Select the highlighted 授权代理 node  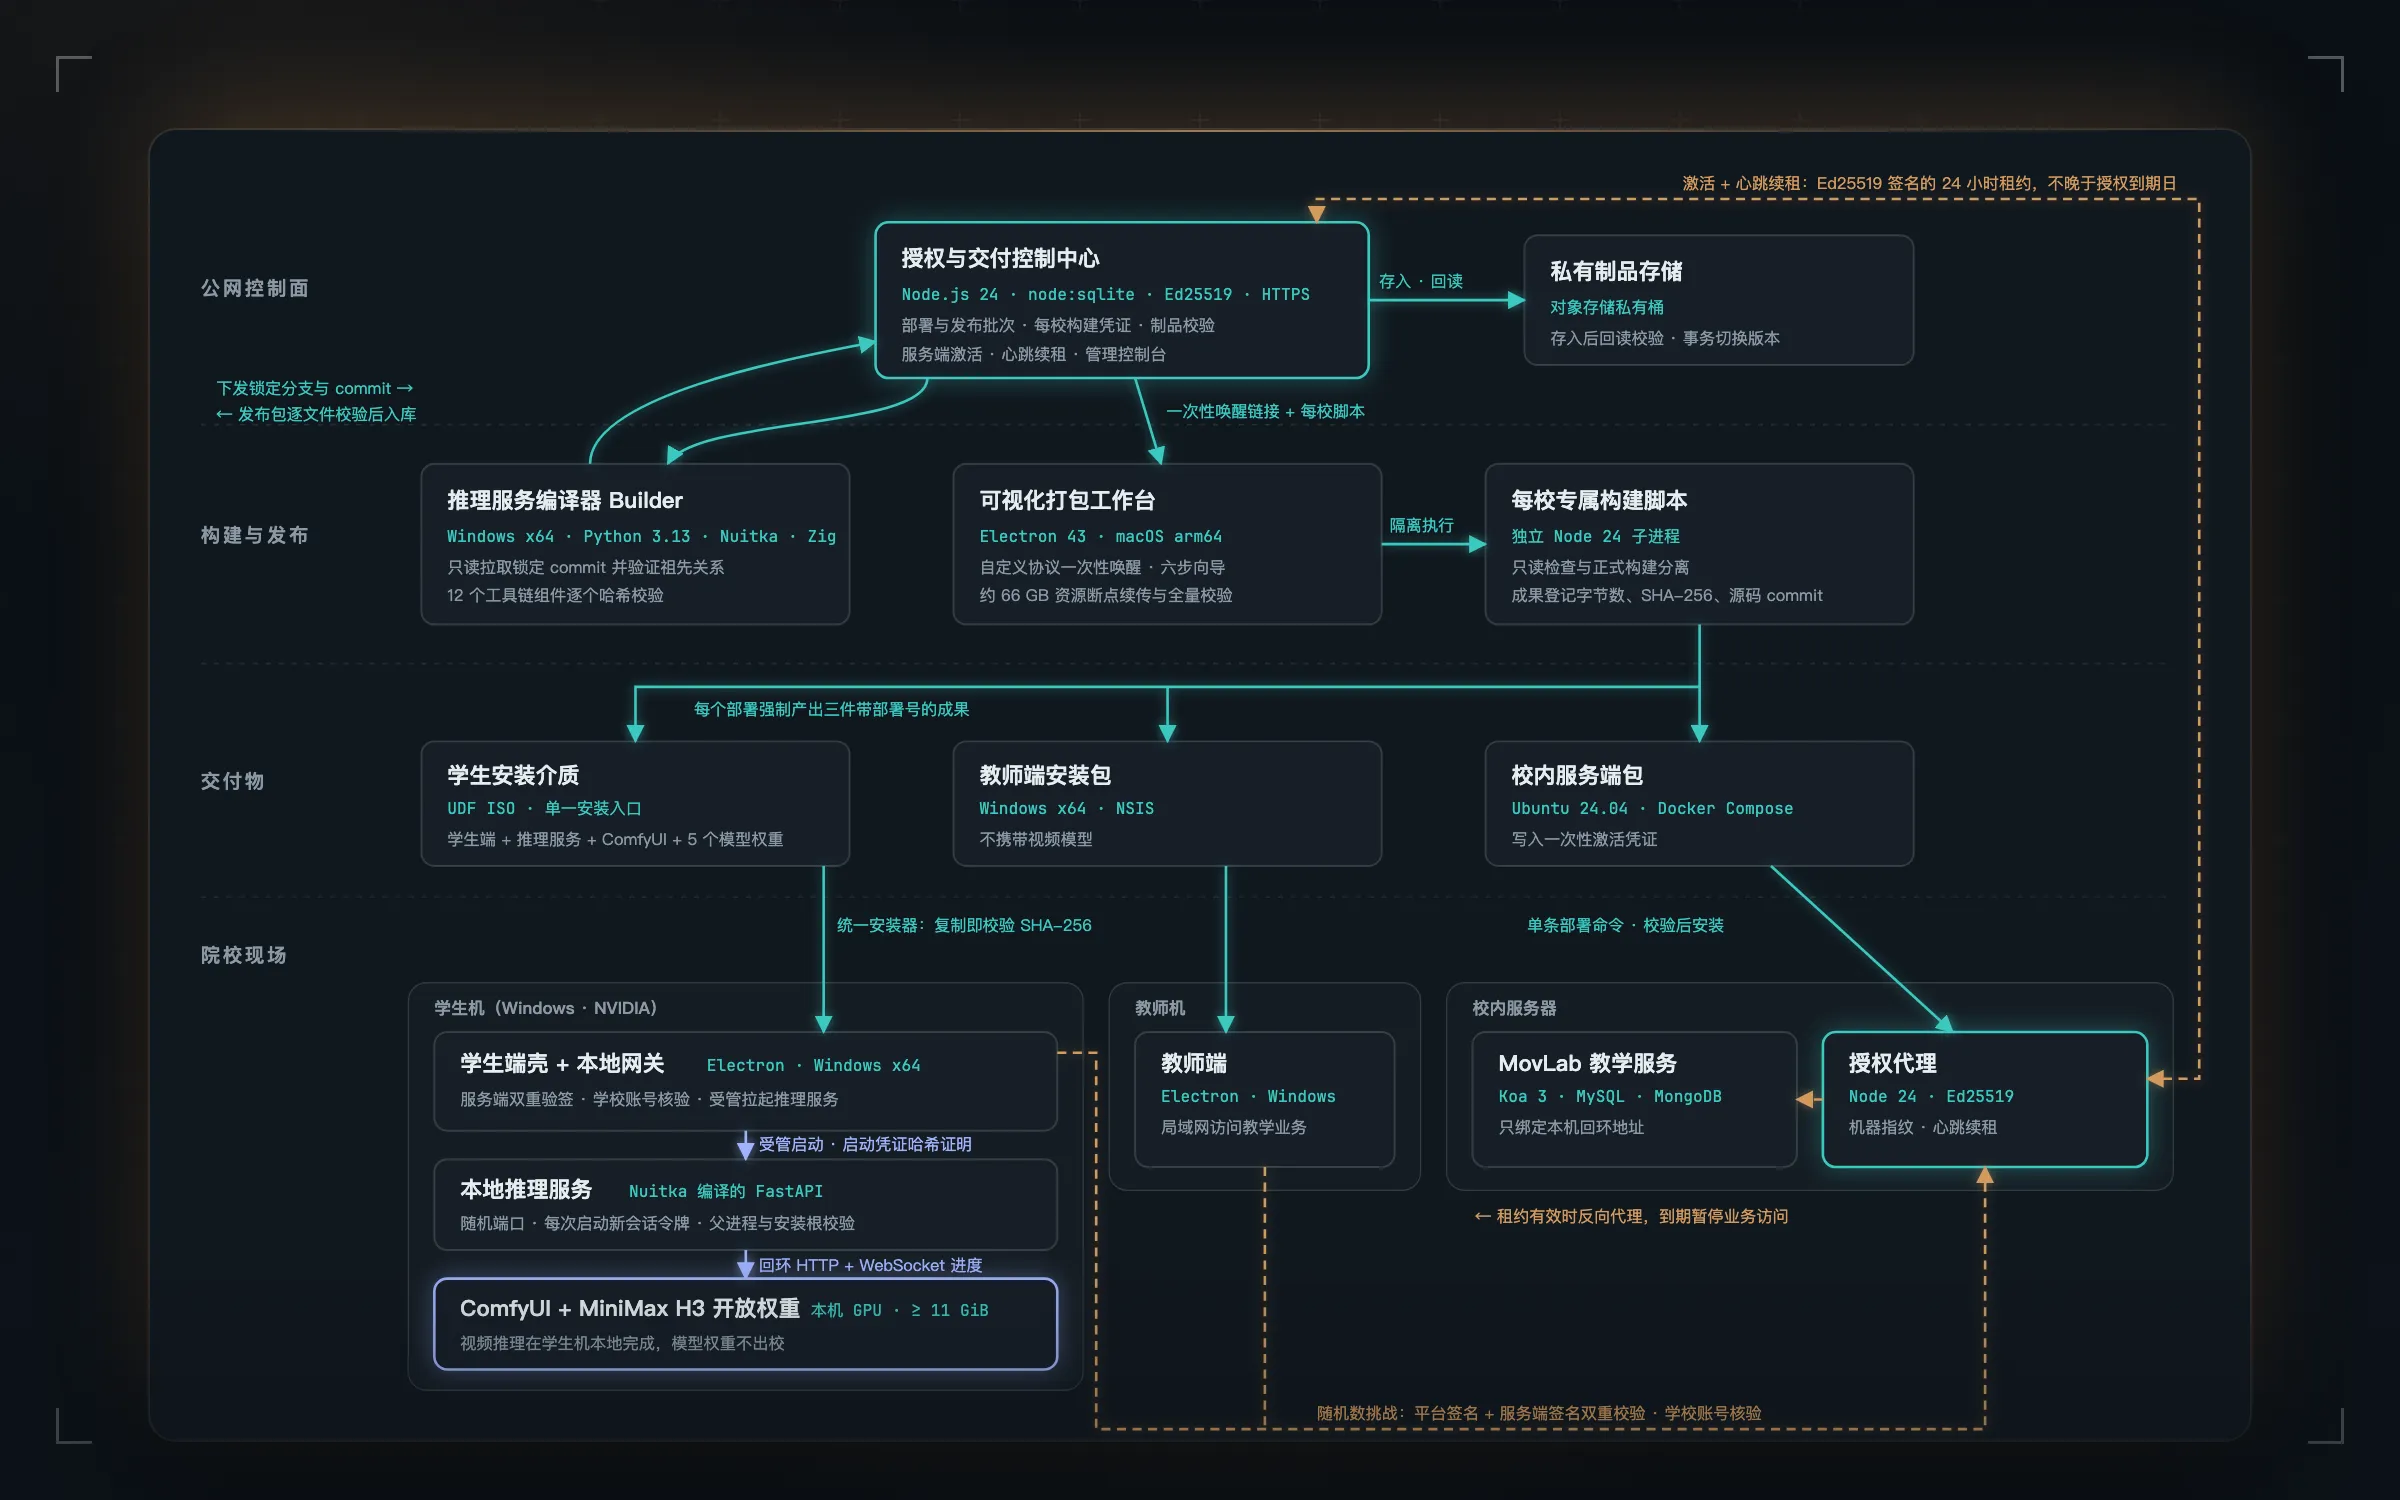(x=1984, y=1099)
